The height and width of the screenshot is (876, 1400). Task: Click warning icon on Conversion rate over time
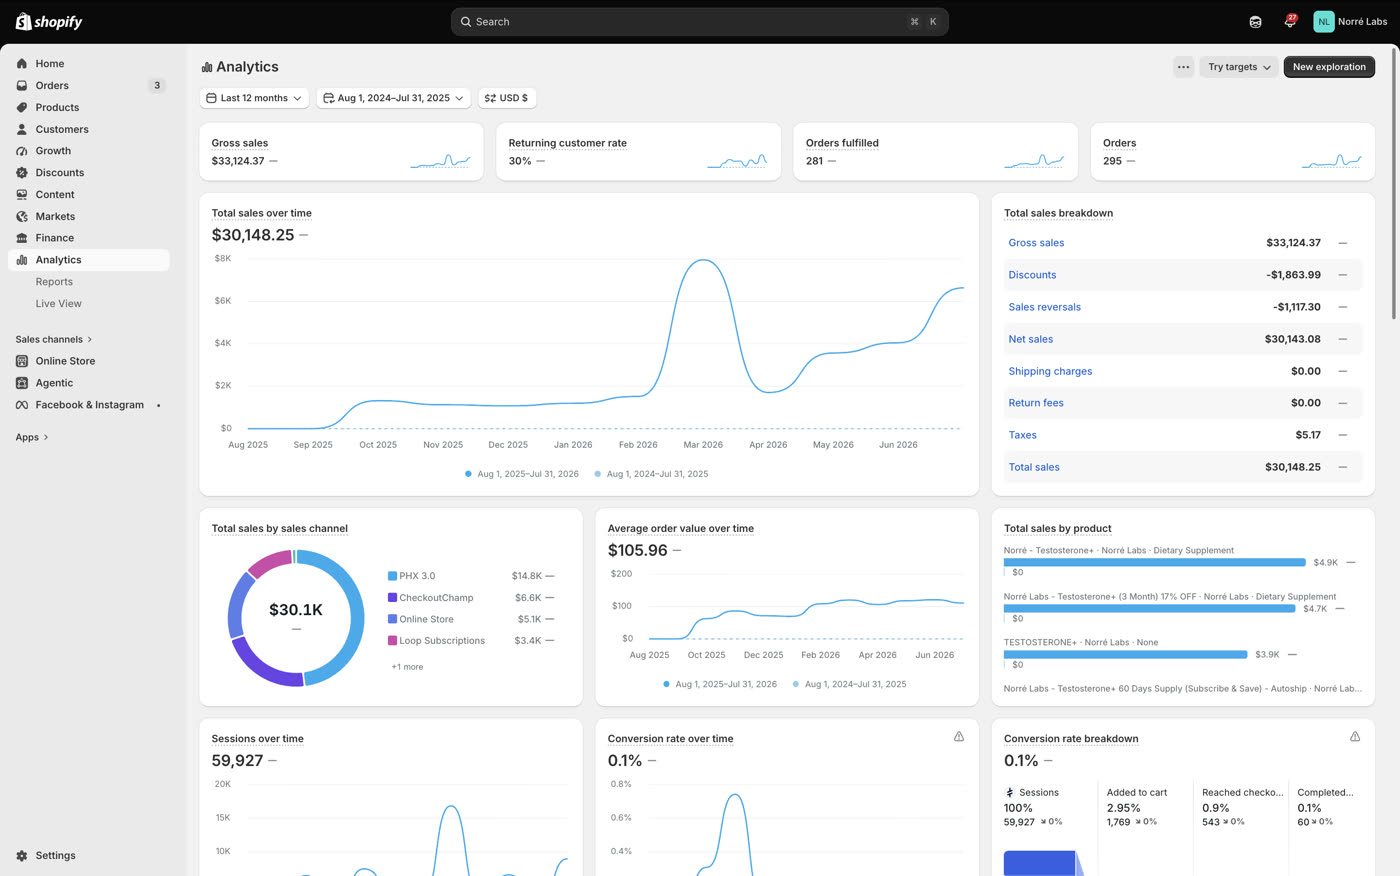point(959,737)
